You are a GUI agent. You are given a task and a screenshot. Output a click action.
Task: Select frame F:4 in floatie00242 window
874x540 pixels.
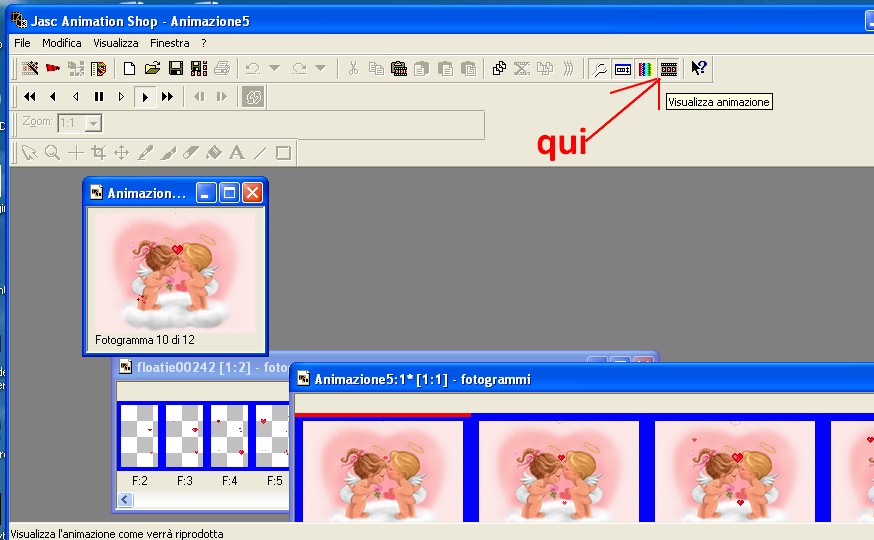pyautogui.click(x=229, y=436)
